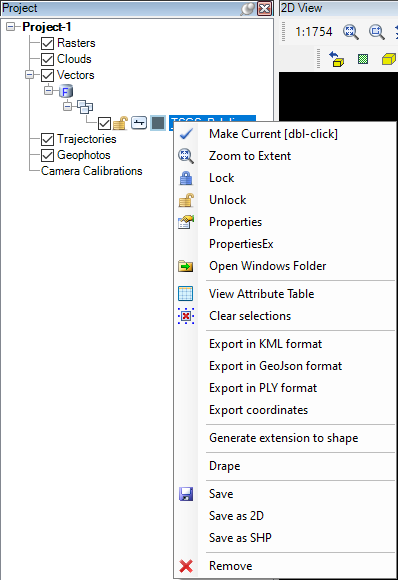398x580 pixels.
Task: Disable the Trajectories checkbox
Action: click(47, 139)
